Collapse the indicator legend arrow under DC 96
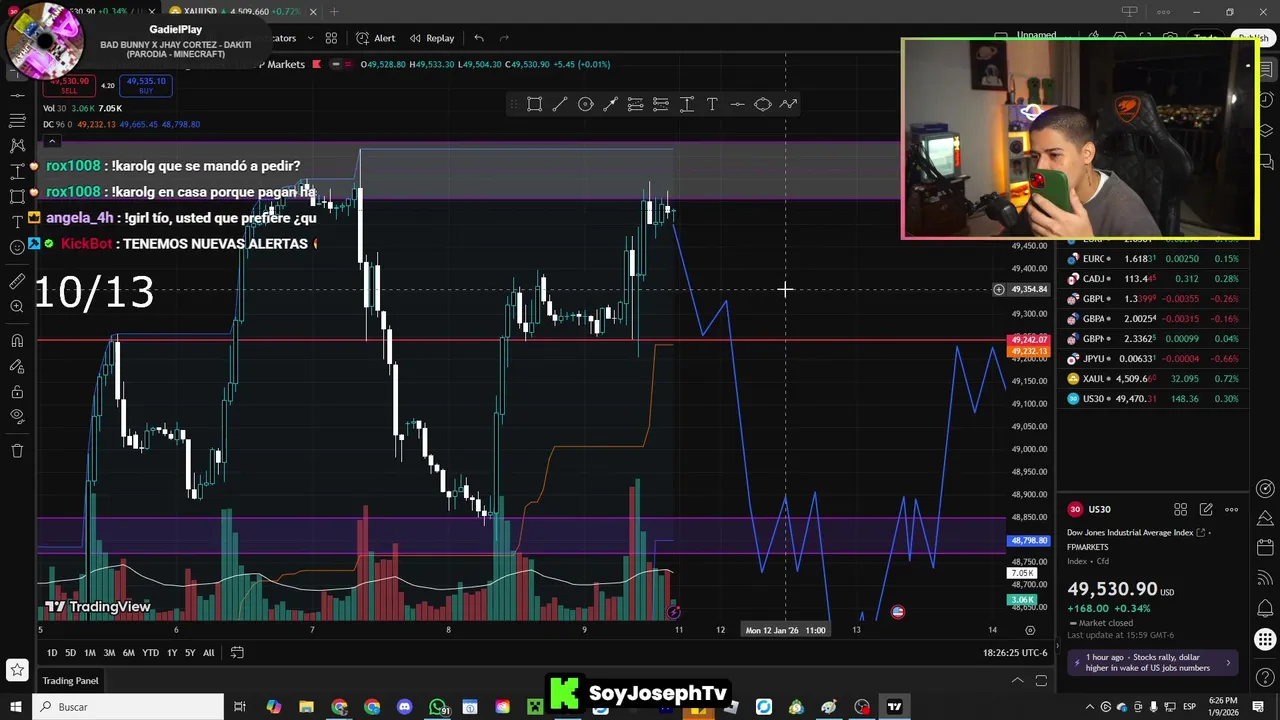This screenshot has height=720, width=1280. 51,141
